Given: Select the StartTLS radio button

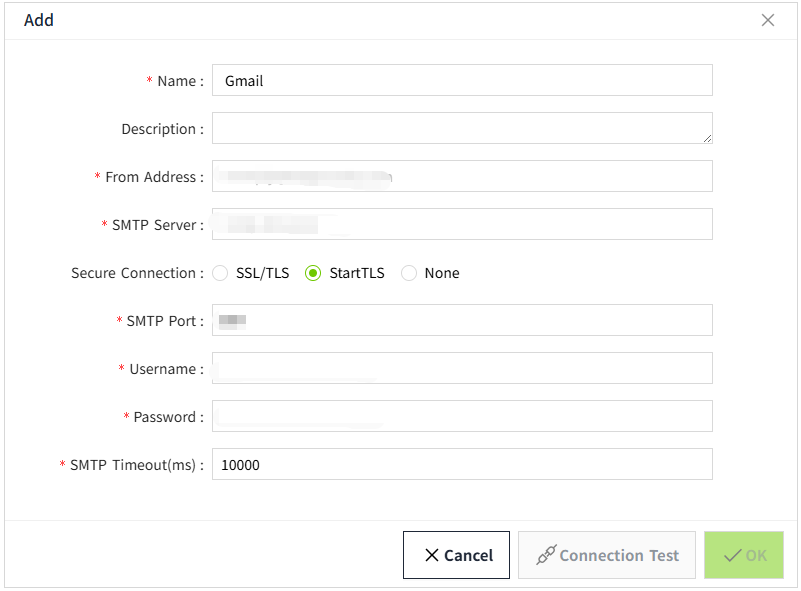Looking at the screenshot, I should click(x=313, y=273).
